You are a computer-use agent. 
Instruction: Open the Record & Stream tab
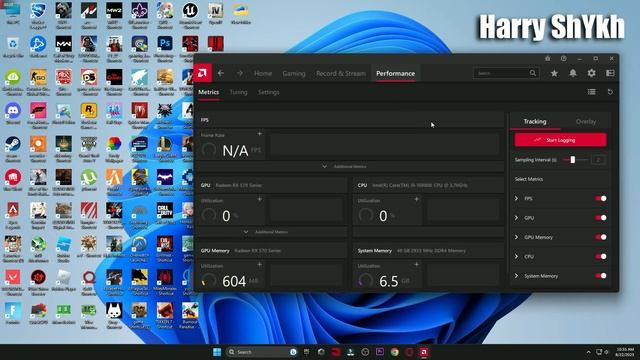tap(341, 73)
